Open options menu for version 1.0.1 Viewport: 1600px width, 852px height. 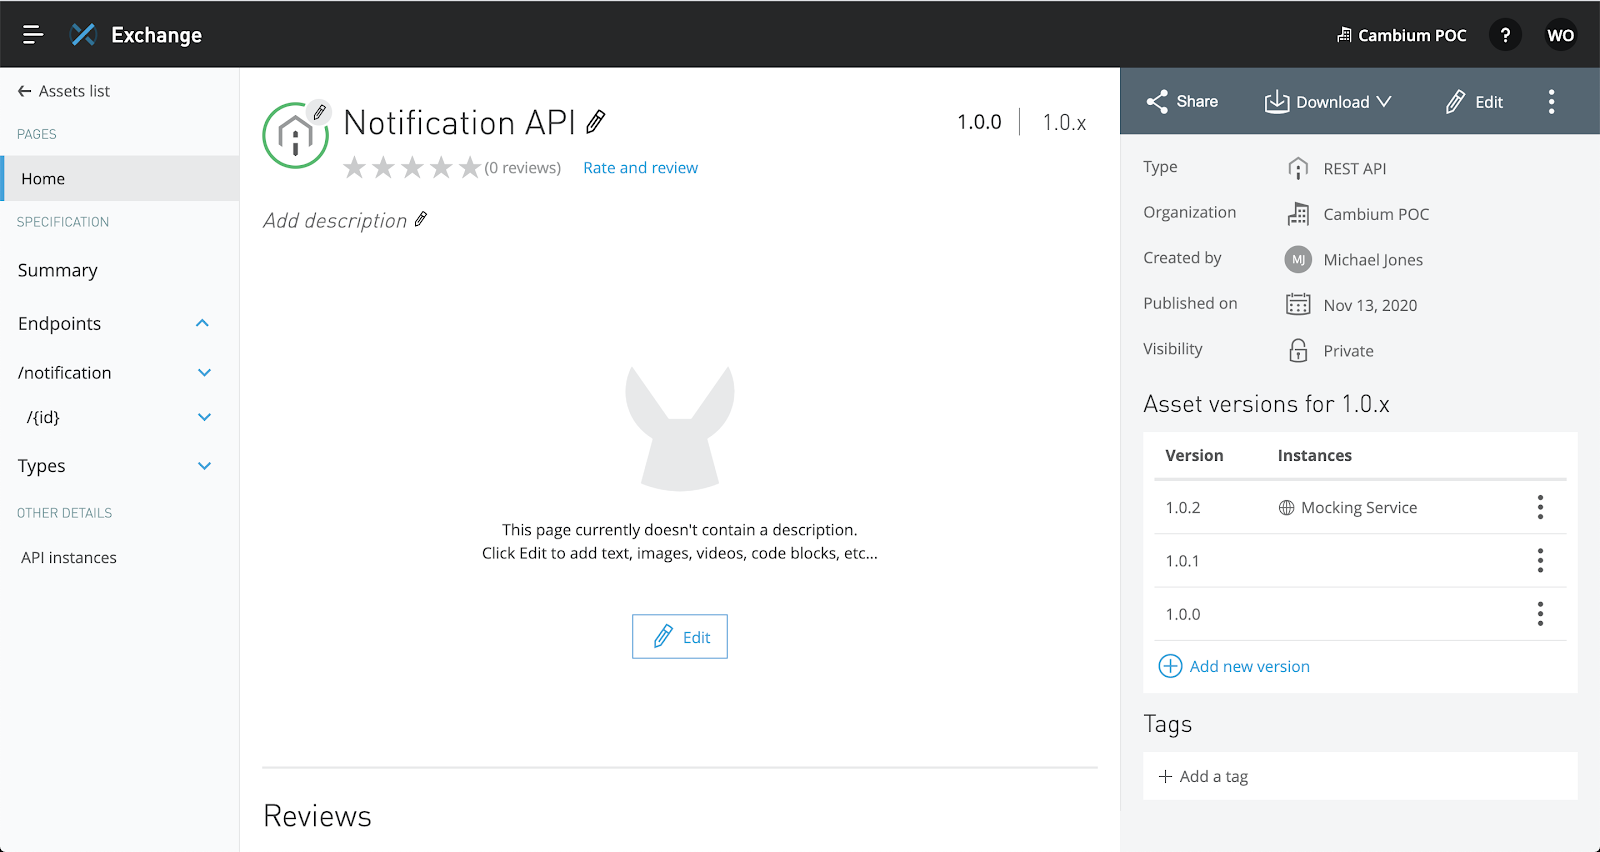(1540, 561)
